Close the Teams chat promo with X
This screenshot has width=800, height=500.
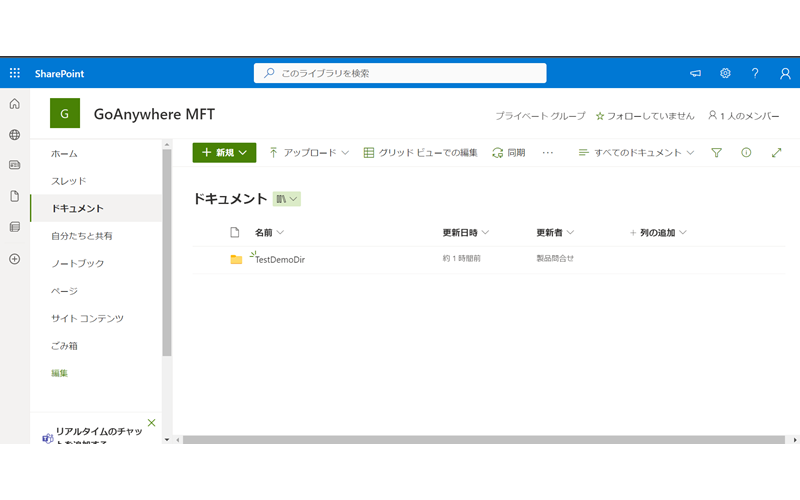tap(152, 423)
